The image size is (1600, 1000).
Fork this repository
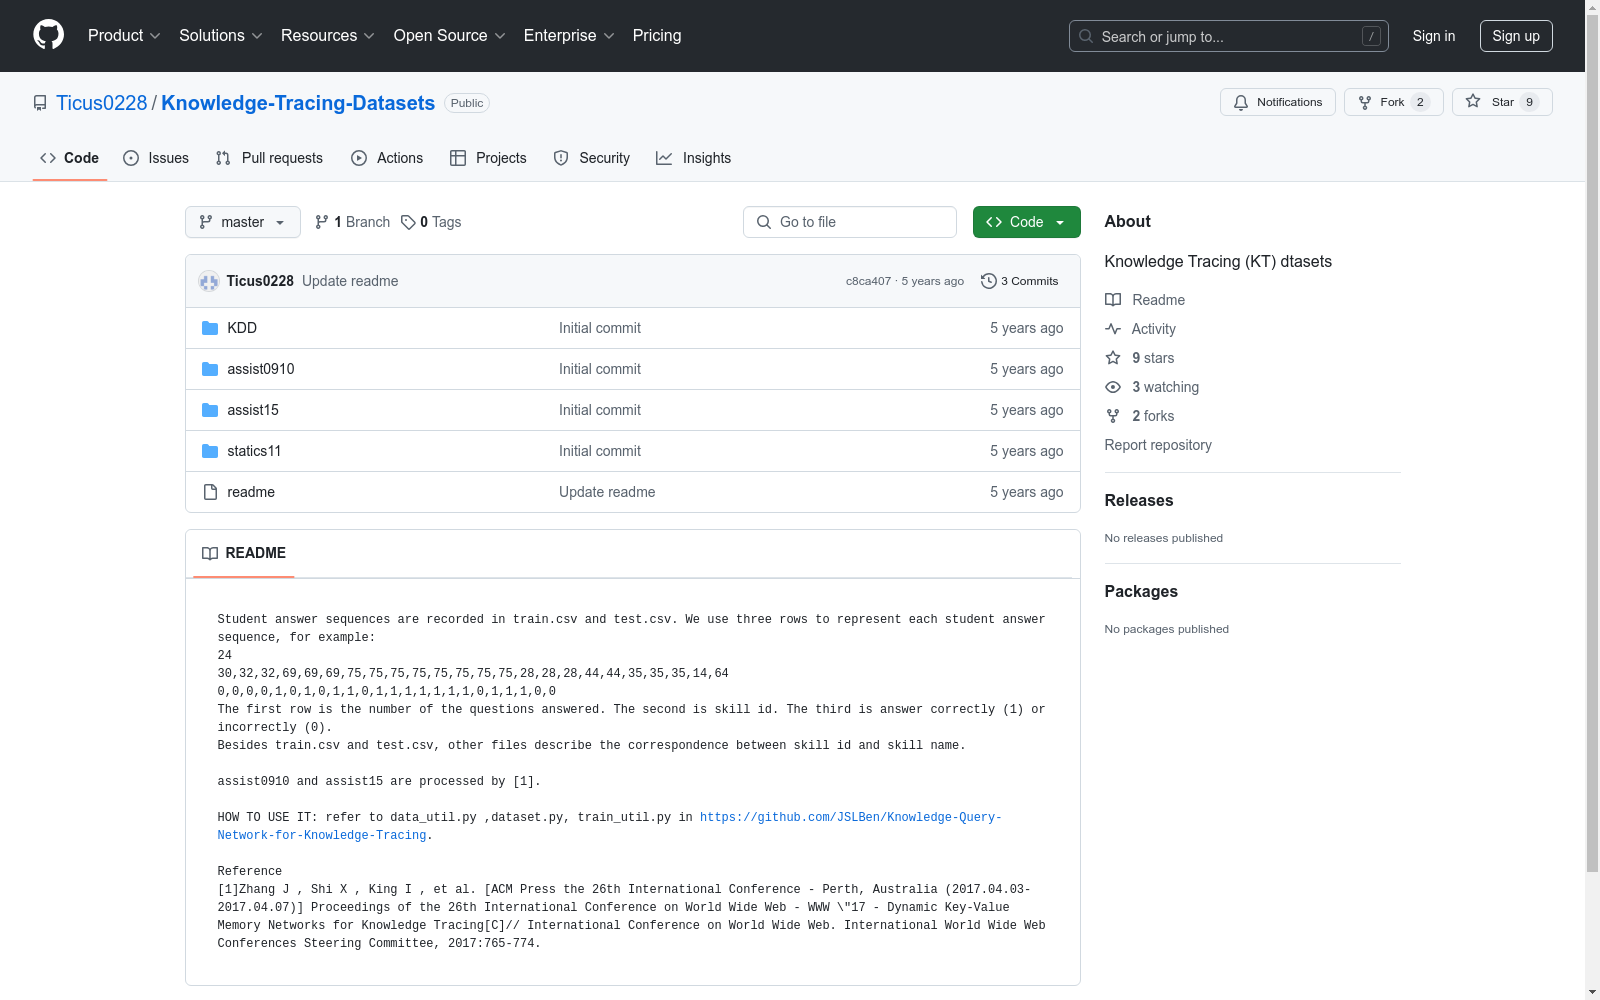[1394, 102]
